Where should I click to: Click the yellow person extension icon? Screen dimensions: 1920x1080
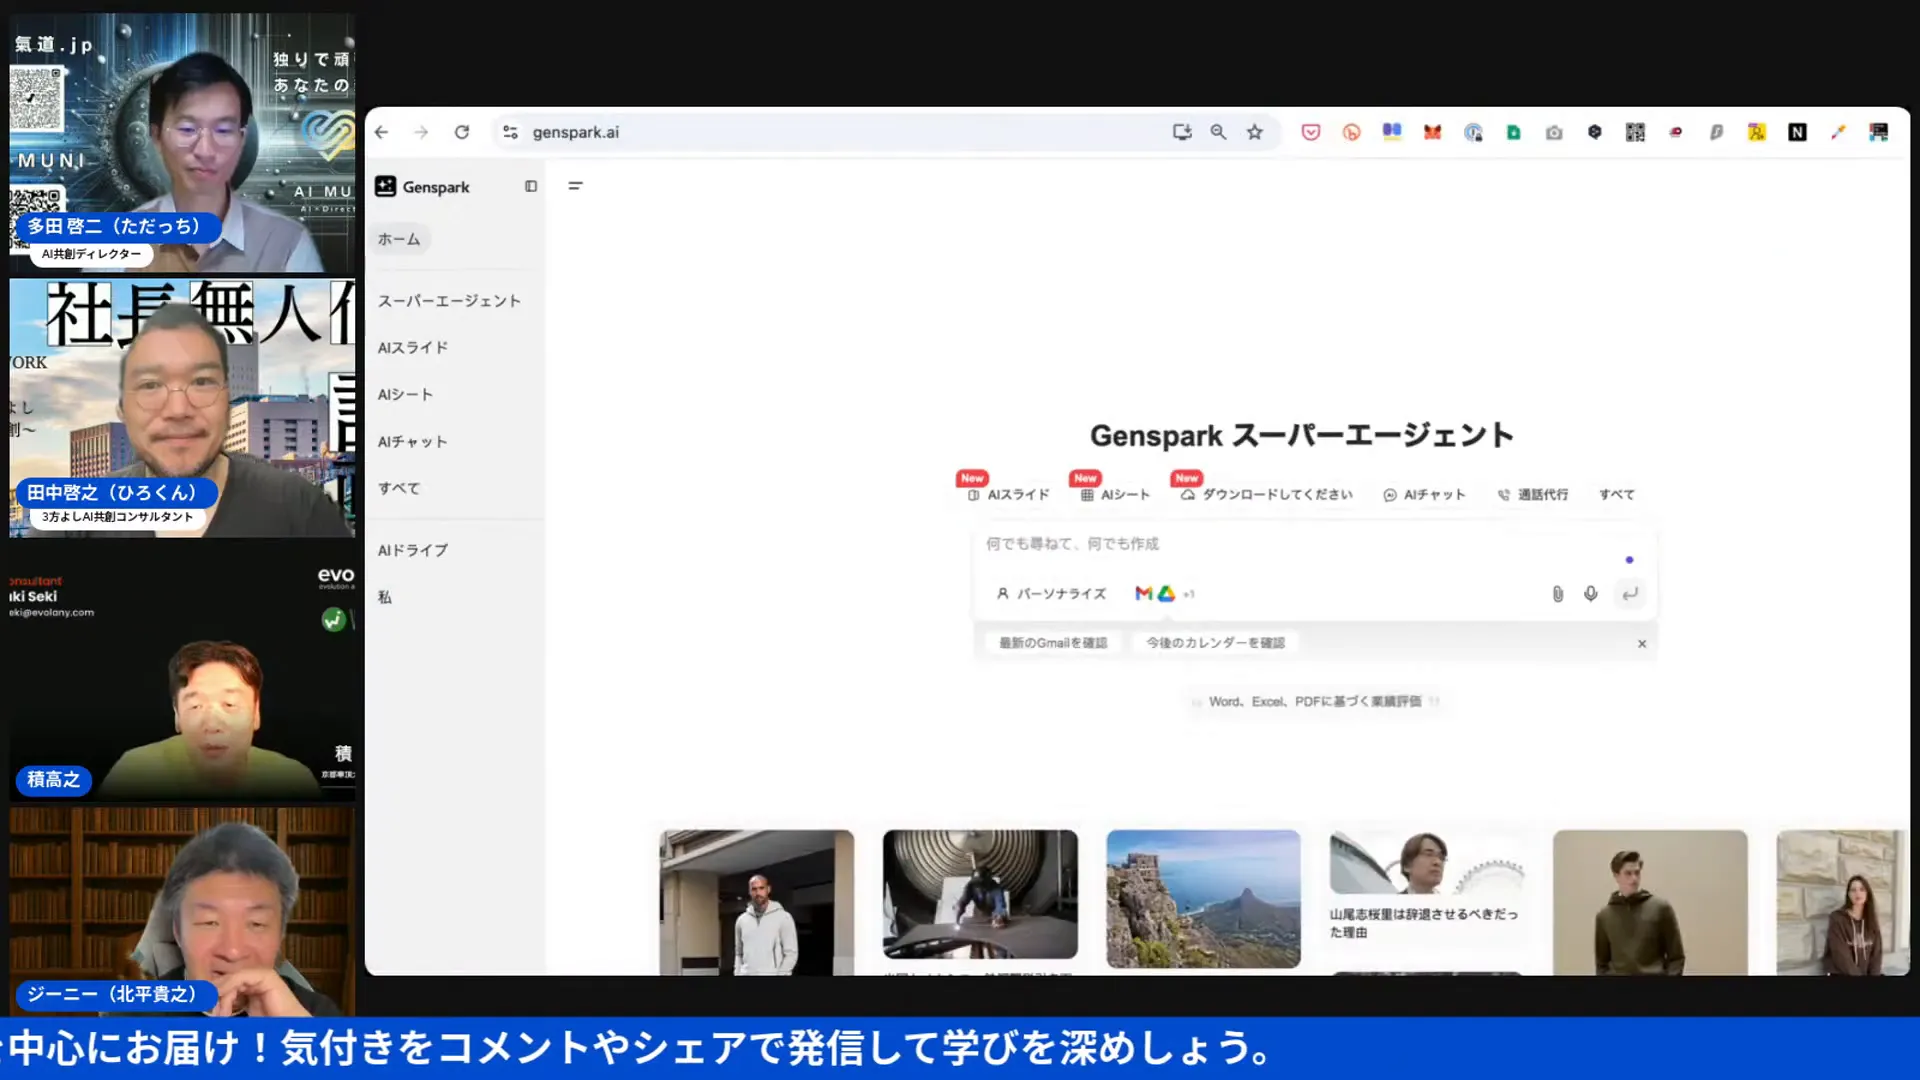click(1757, 132)
